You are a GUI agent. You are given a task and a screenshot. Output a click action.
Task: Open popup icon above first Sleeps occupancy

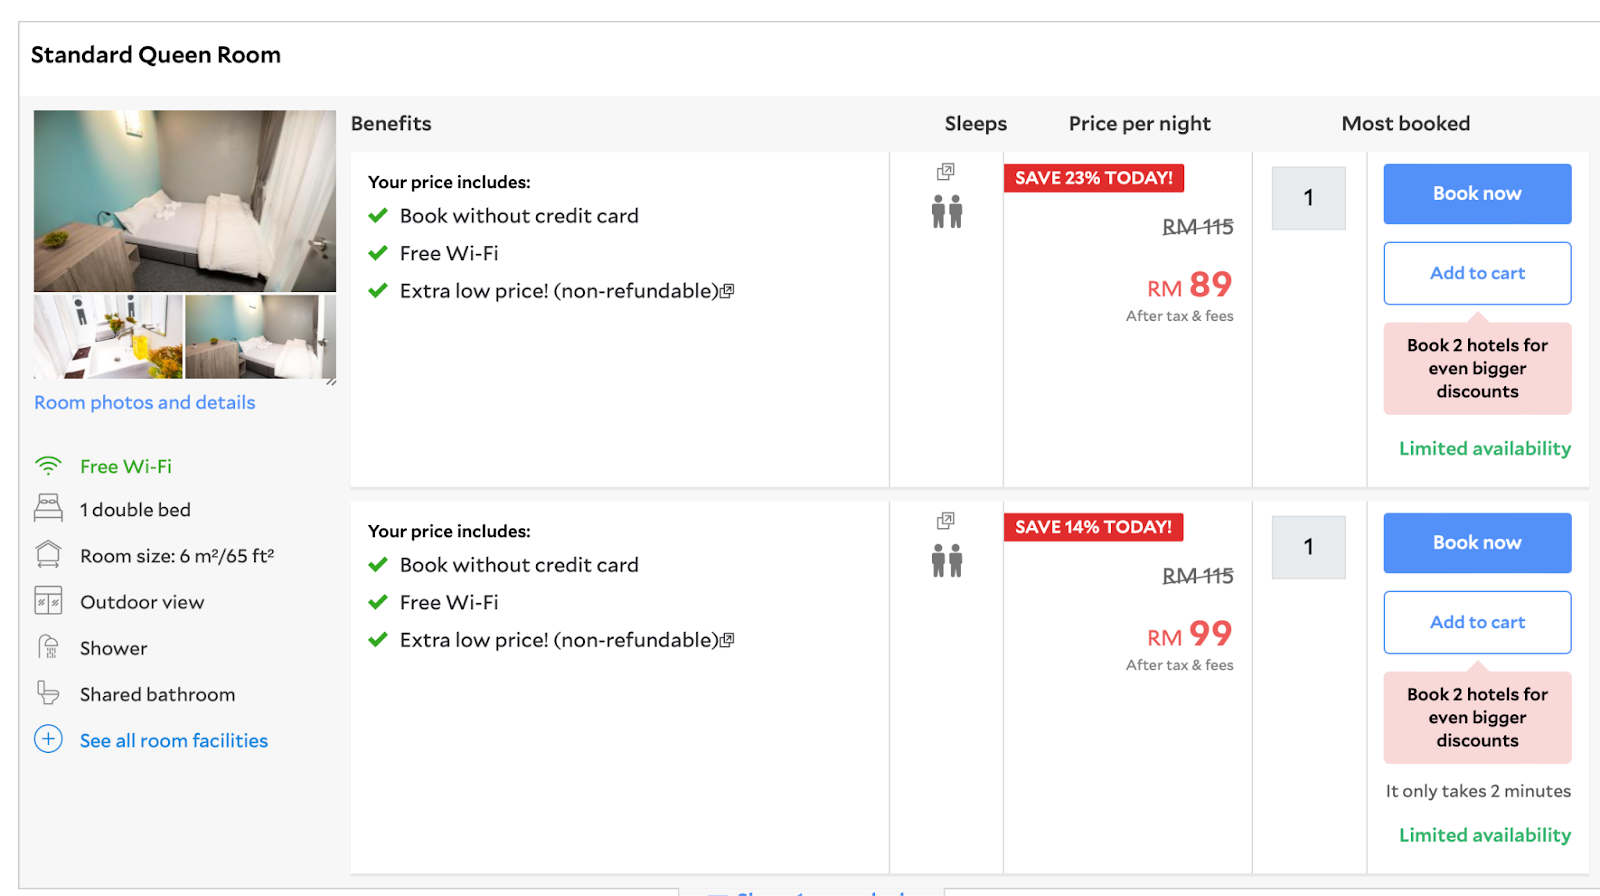pyautogui.click(x=946, y=172)
